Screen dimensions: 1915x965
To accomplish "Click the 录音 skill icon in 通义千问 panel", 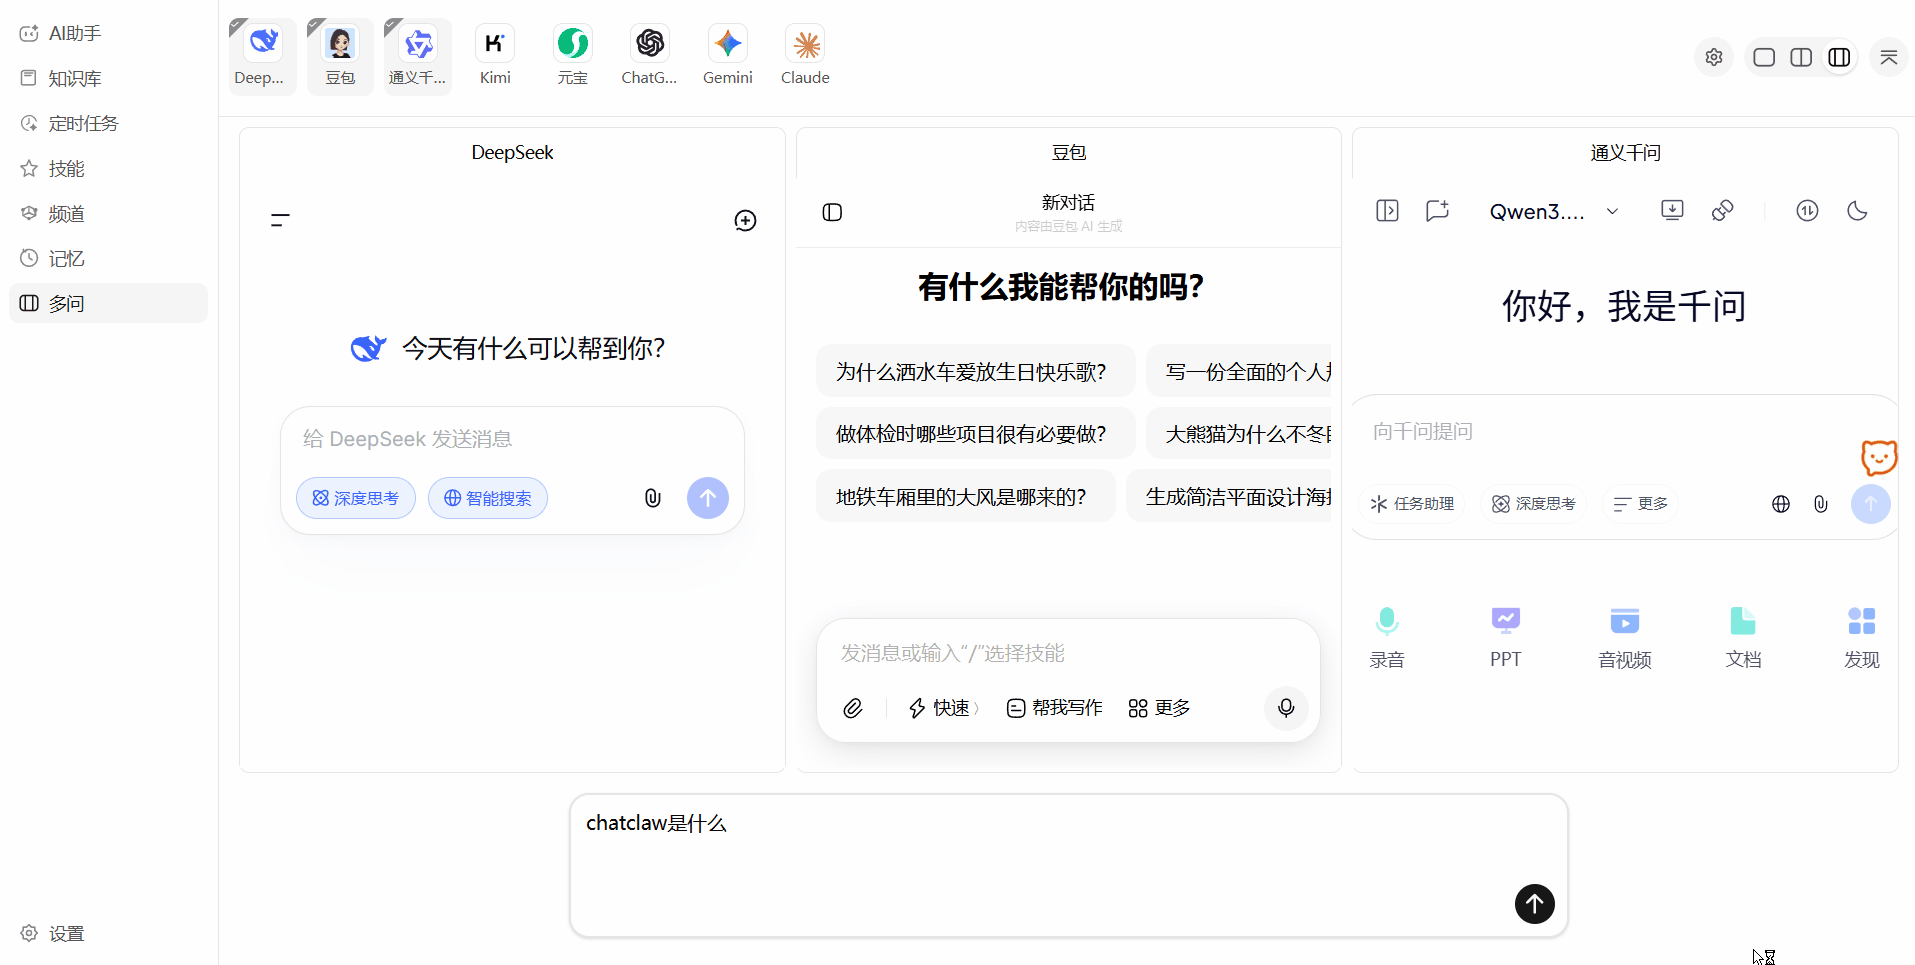I will 1386,620.
